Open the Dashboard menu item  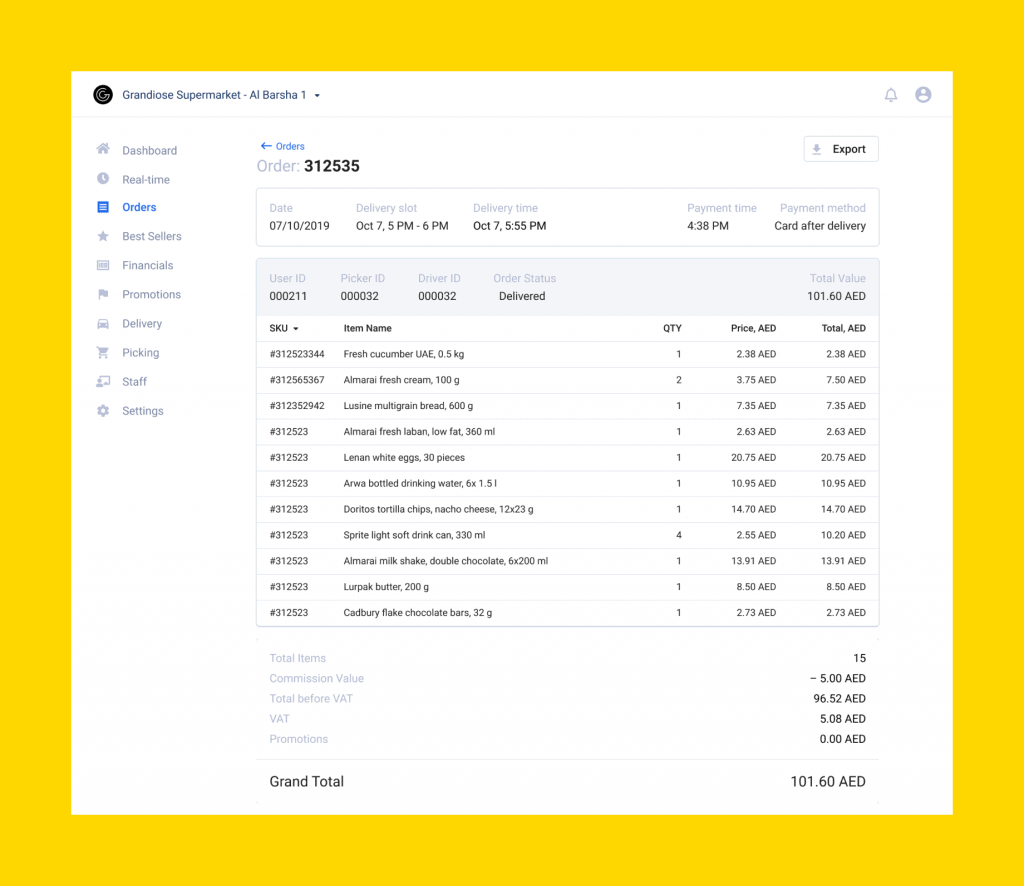(150, 151)
